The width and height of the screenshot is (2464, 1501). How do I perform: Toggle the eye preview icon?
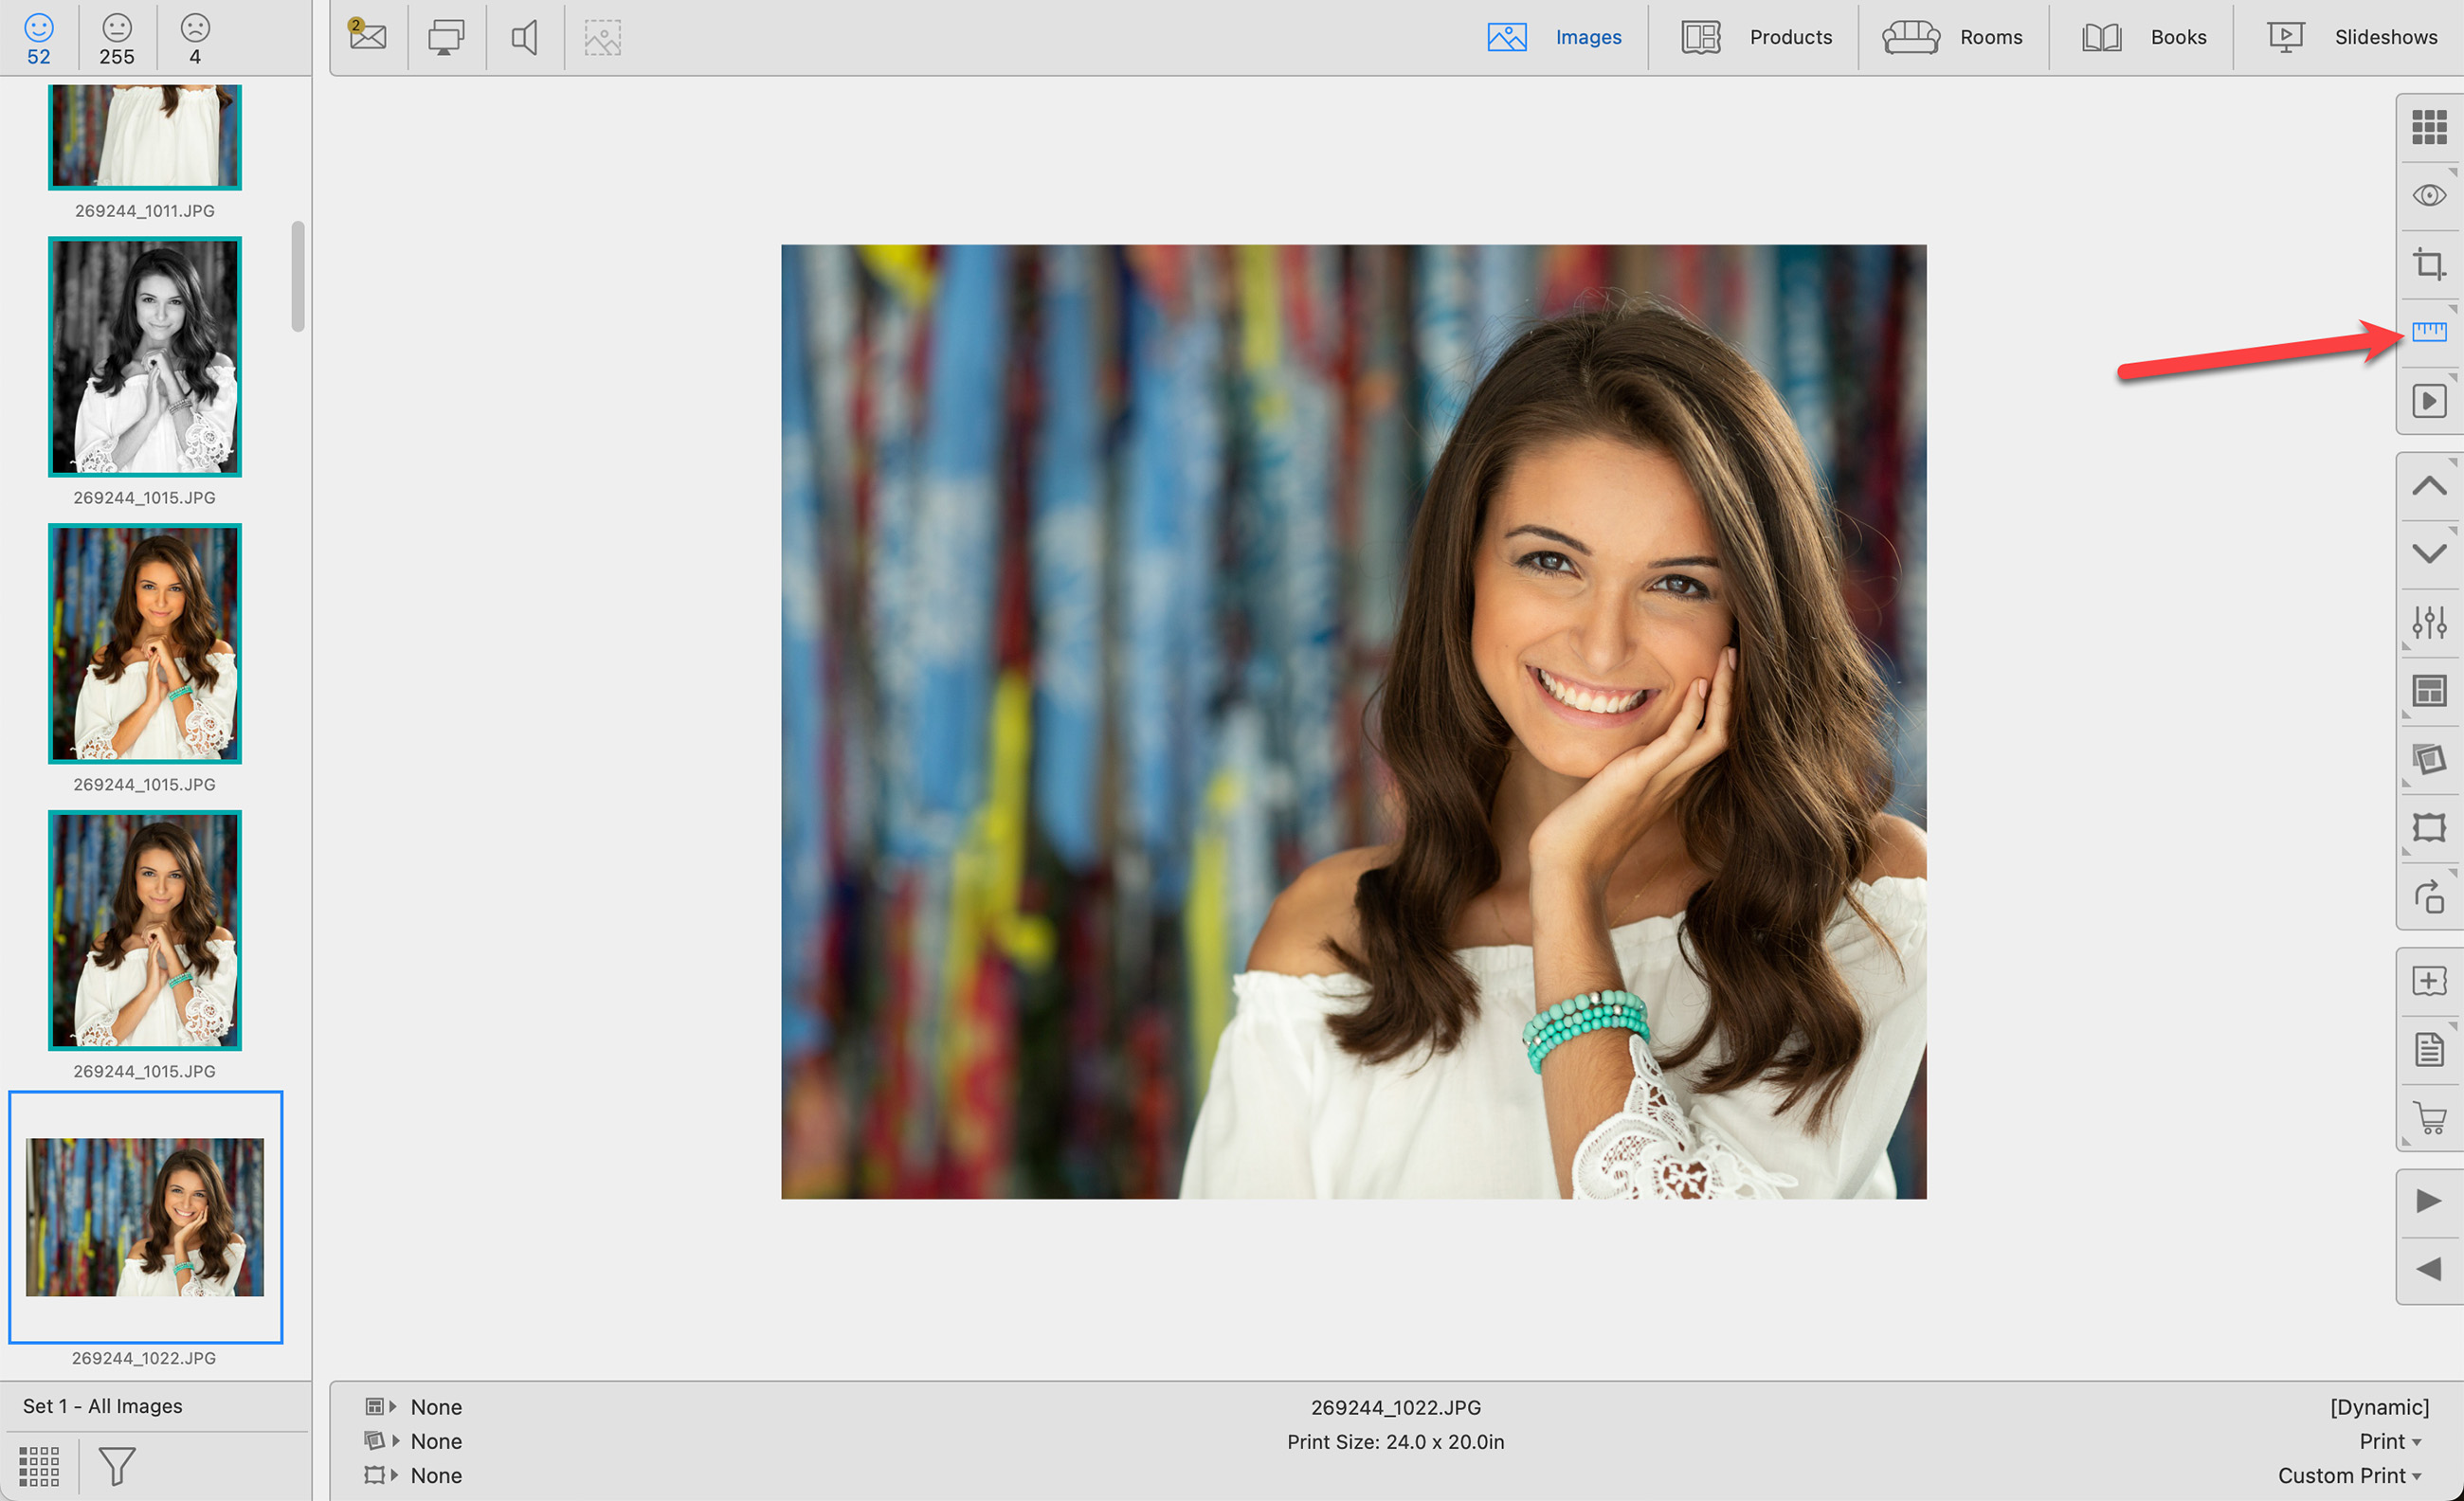tap(2428, 195)
